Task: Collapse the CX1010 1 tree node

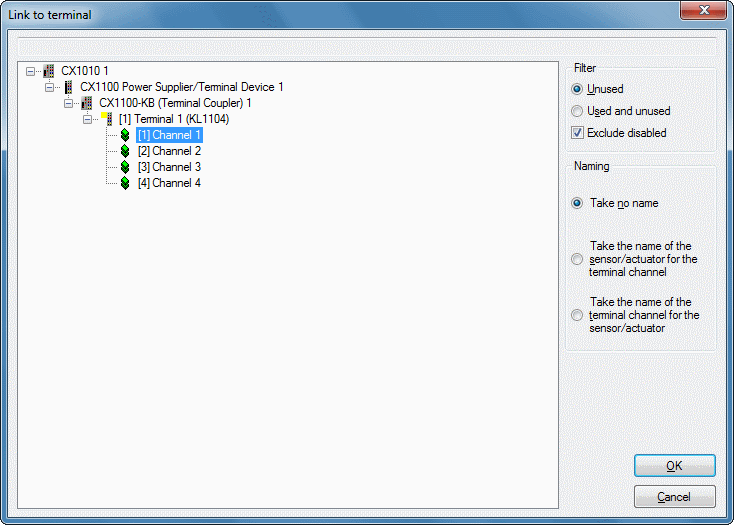Action: 30,72
